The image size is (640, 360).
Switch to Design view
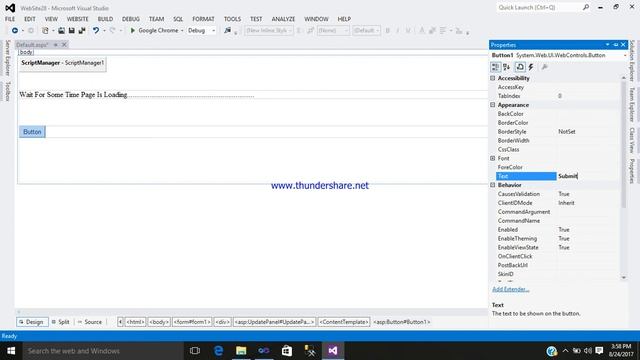32,322
